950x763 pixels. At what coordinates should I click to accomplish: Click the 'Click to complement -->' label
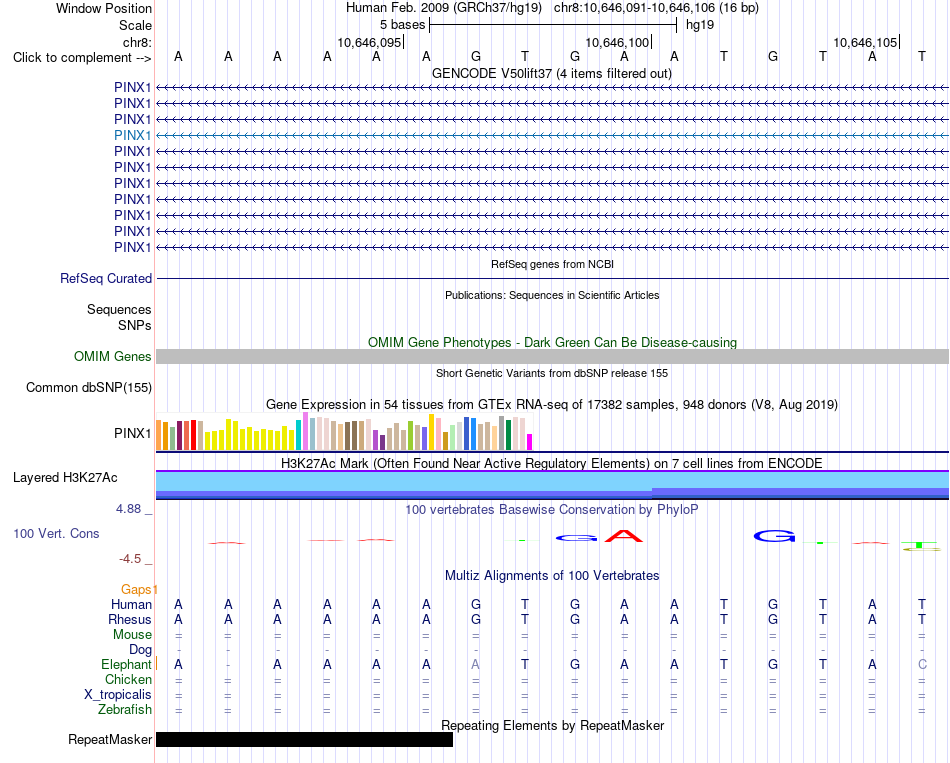[x=82, y=58]
